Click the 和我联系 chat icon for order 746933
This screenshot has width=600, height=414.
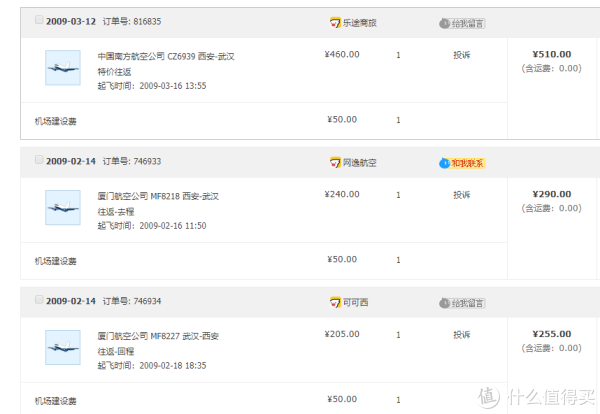click(461, 162)
